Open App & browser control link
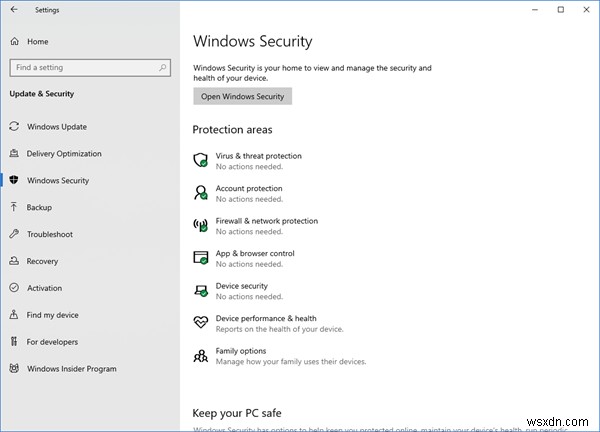Viewport: 600px width, 432px height. [255, 253]
